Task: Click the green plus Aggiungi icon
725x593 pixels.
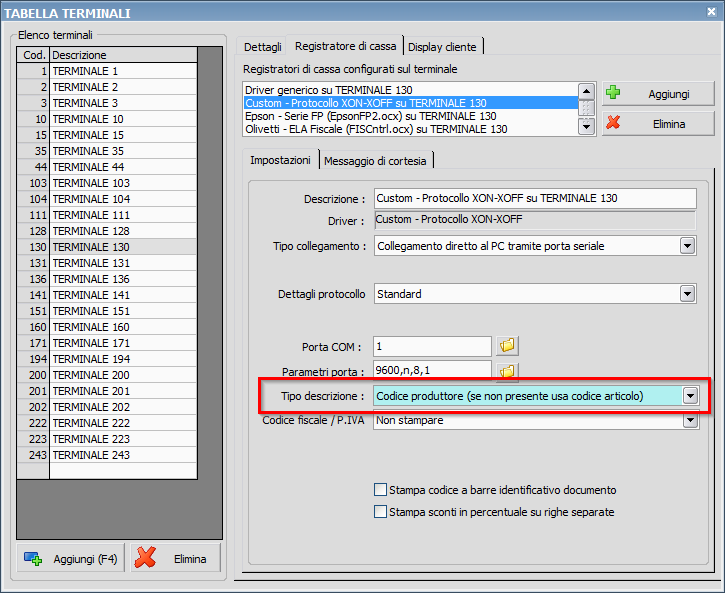Action: pos(613,92)
